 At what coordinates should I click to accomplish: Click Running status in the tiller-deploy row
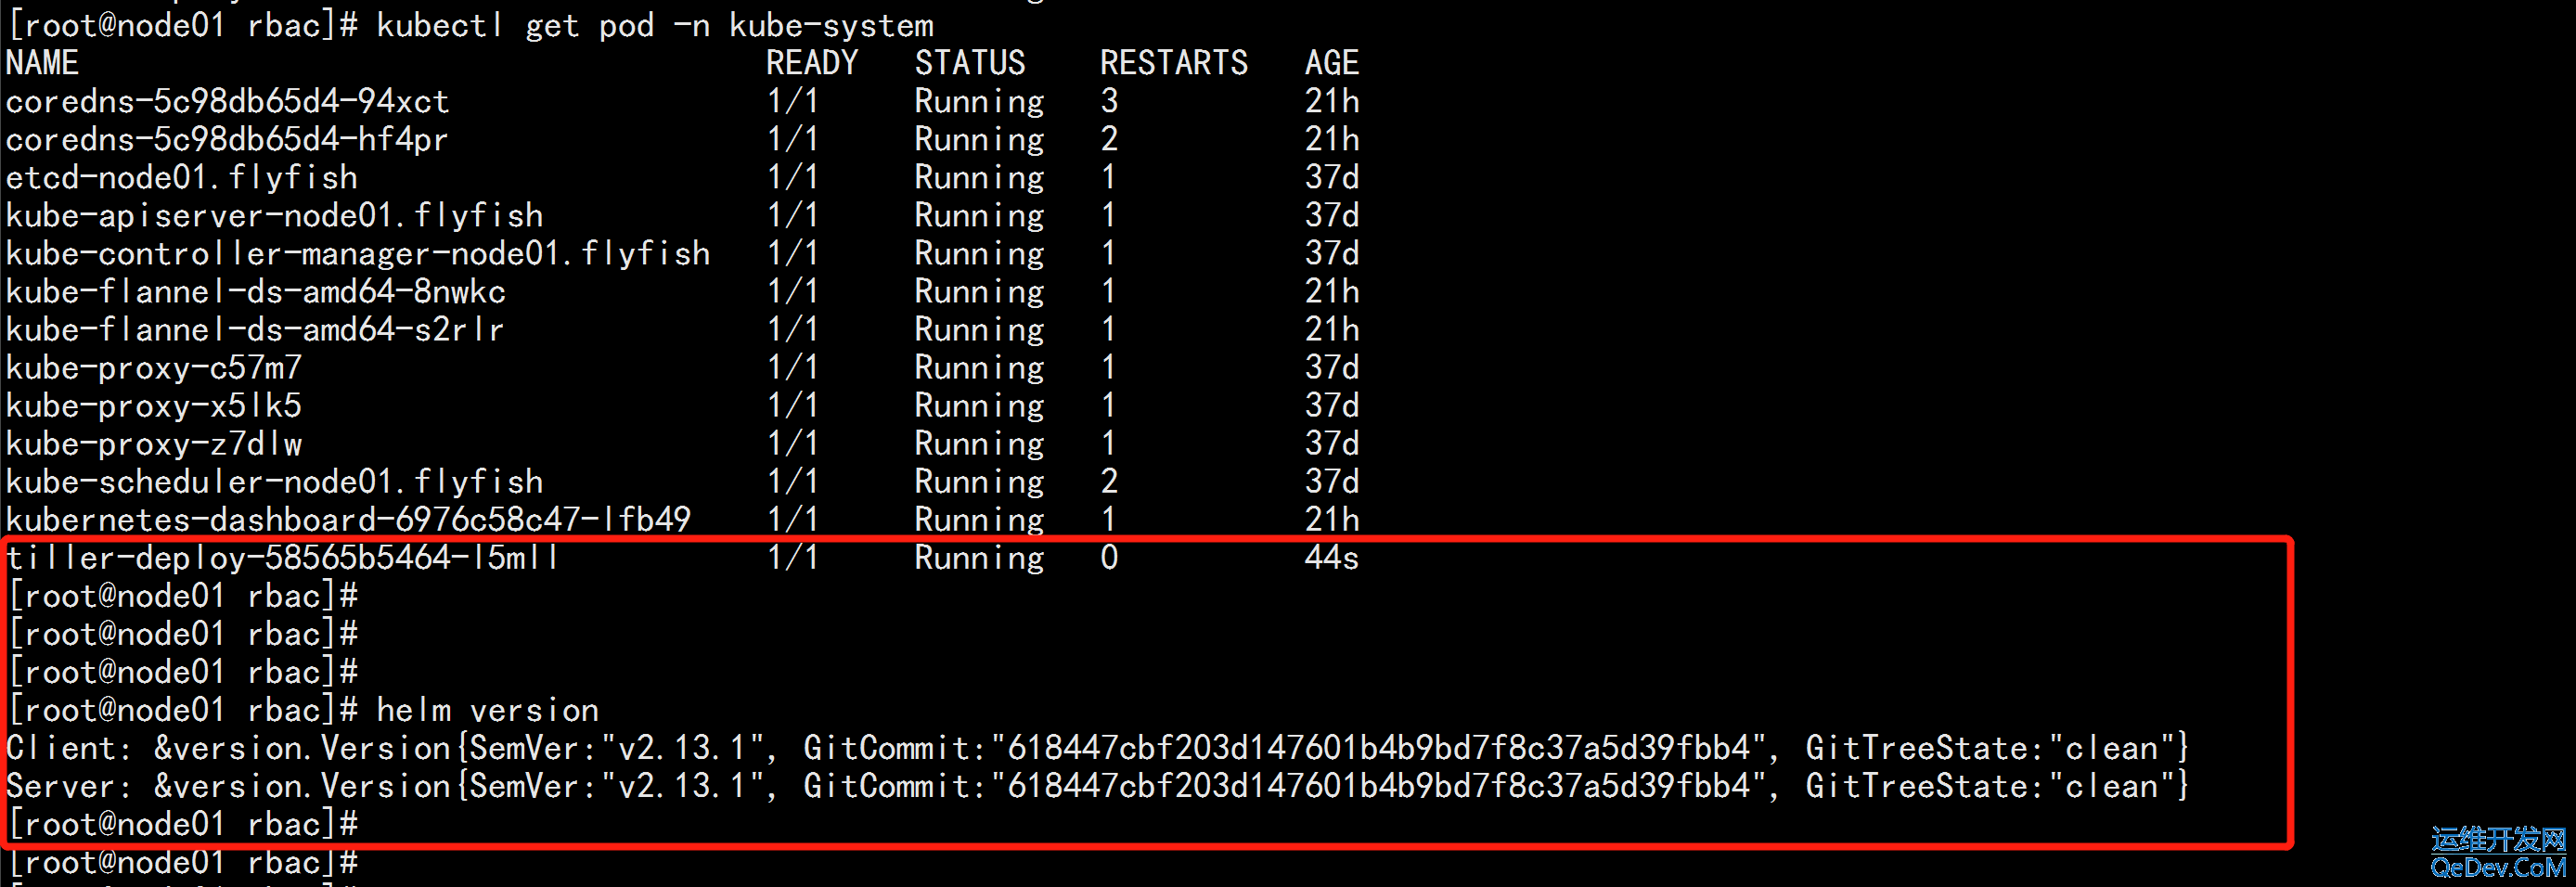coord(980,557)
